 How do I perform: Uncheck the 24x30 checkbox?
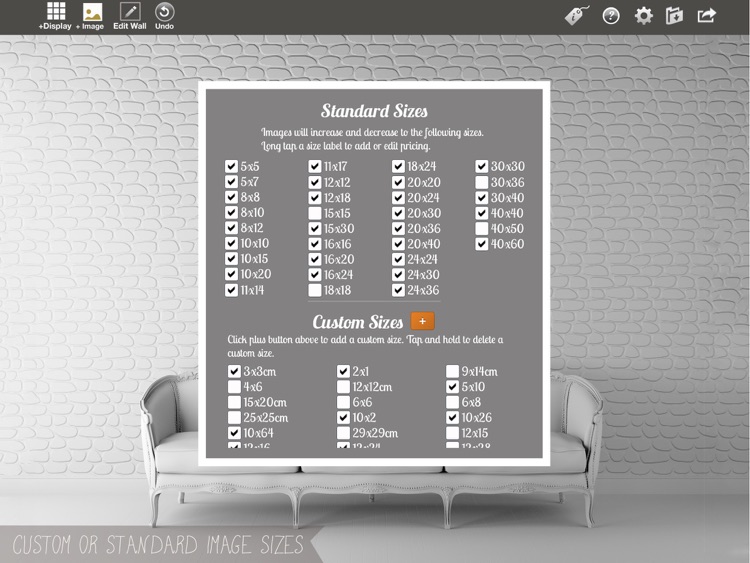point(398,275)
